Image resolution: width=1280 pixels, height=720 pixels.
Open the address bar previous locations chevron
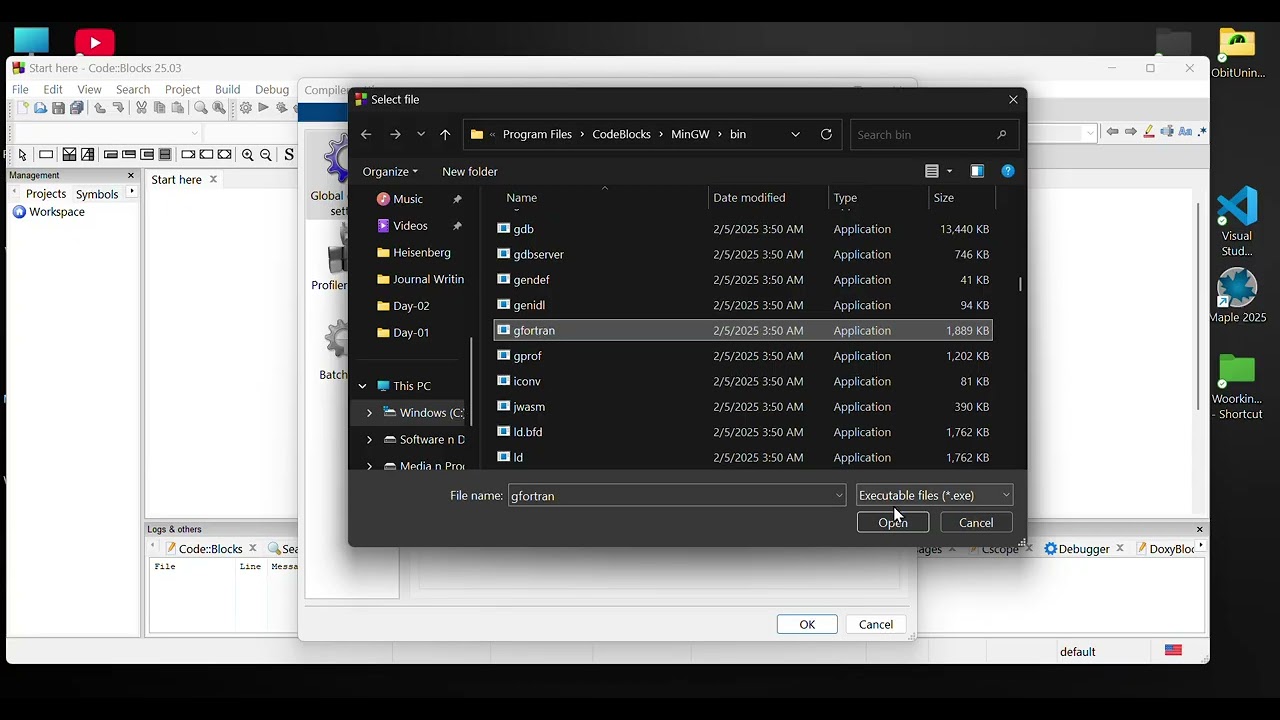click(x=795, y=134)
